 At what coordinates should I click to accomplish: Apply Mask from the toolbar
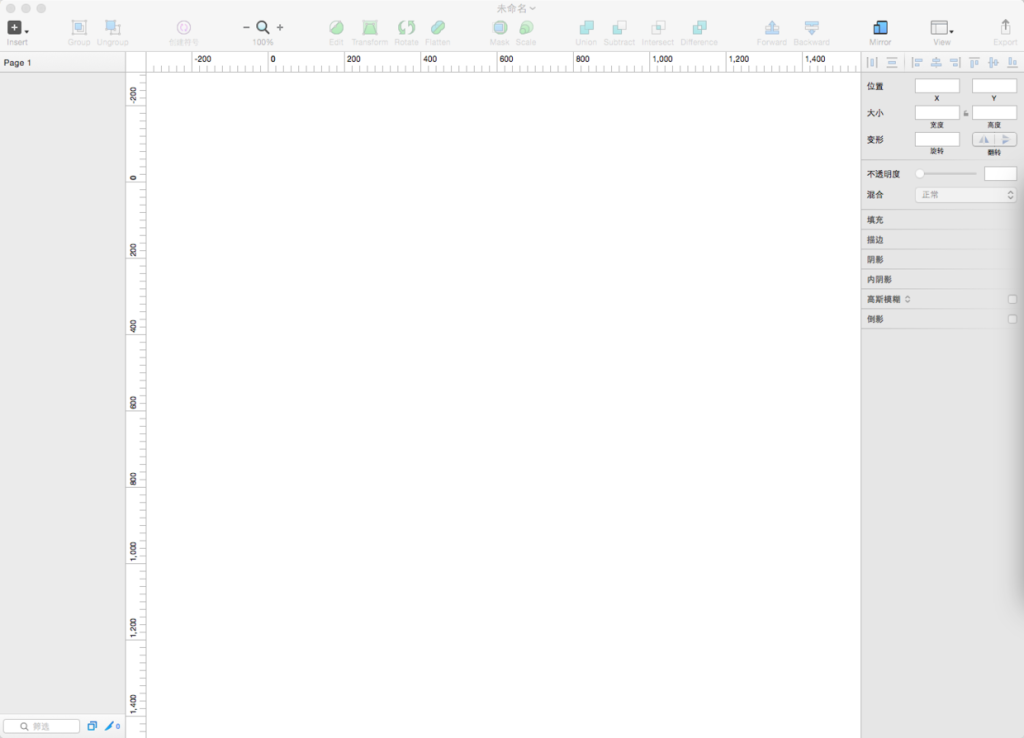coord(500,27)
